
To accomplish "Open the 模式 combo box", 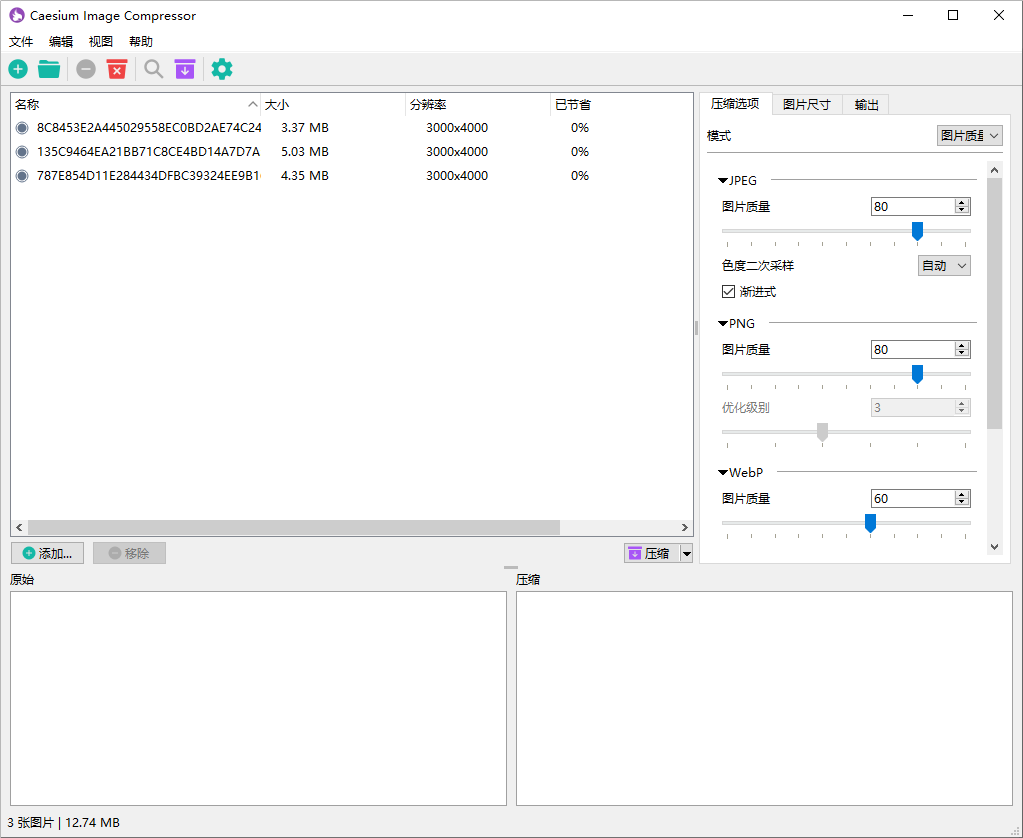I will (x=968, y=135).
